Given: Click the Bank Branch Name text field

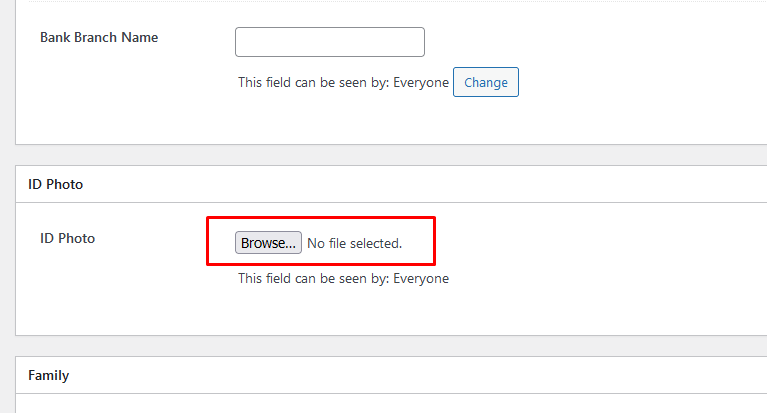Looking at the screenshot, I should coord(329,42).
